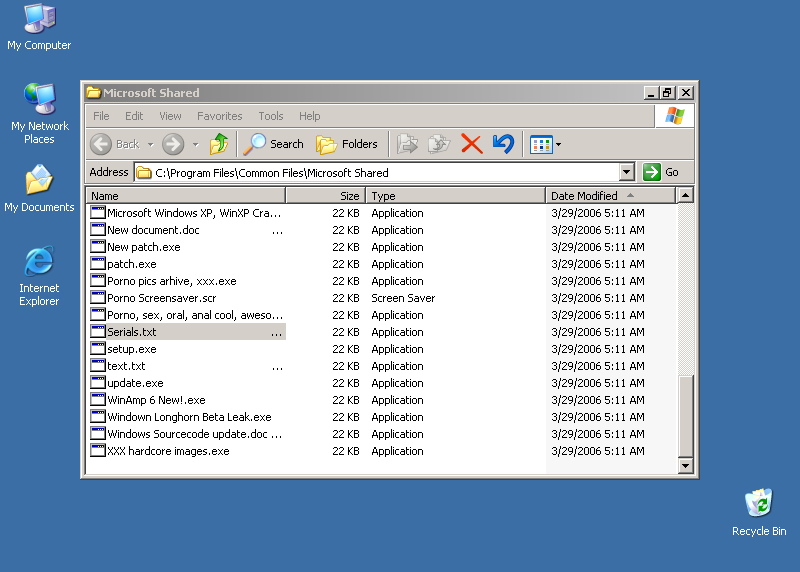Sort by Date Modified column header
The width and height of the screenshot is (800, 572).
coord(611,196)
